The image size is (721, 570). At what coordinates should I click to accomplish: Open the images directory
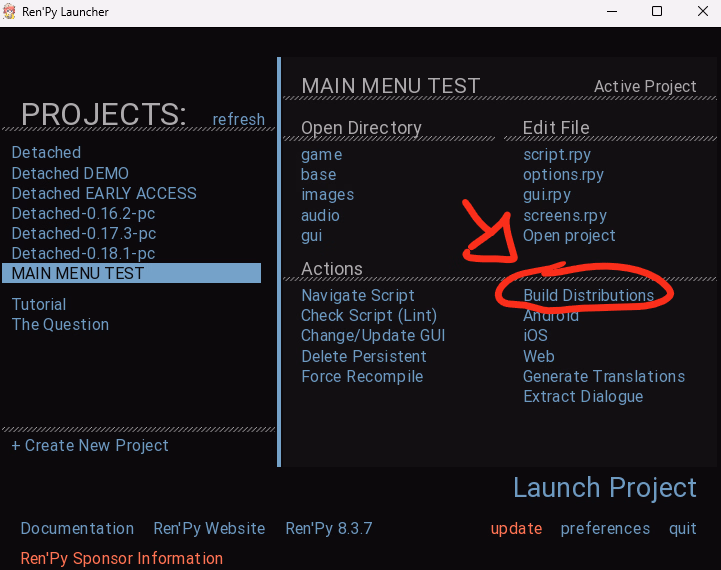click(x=327, y=195)
